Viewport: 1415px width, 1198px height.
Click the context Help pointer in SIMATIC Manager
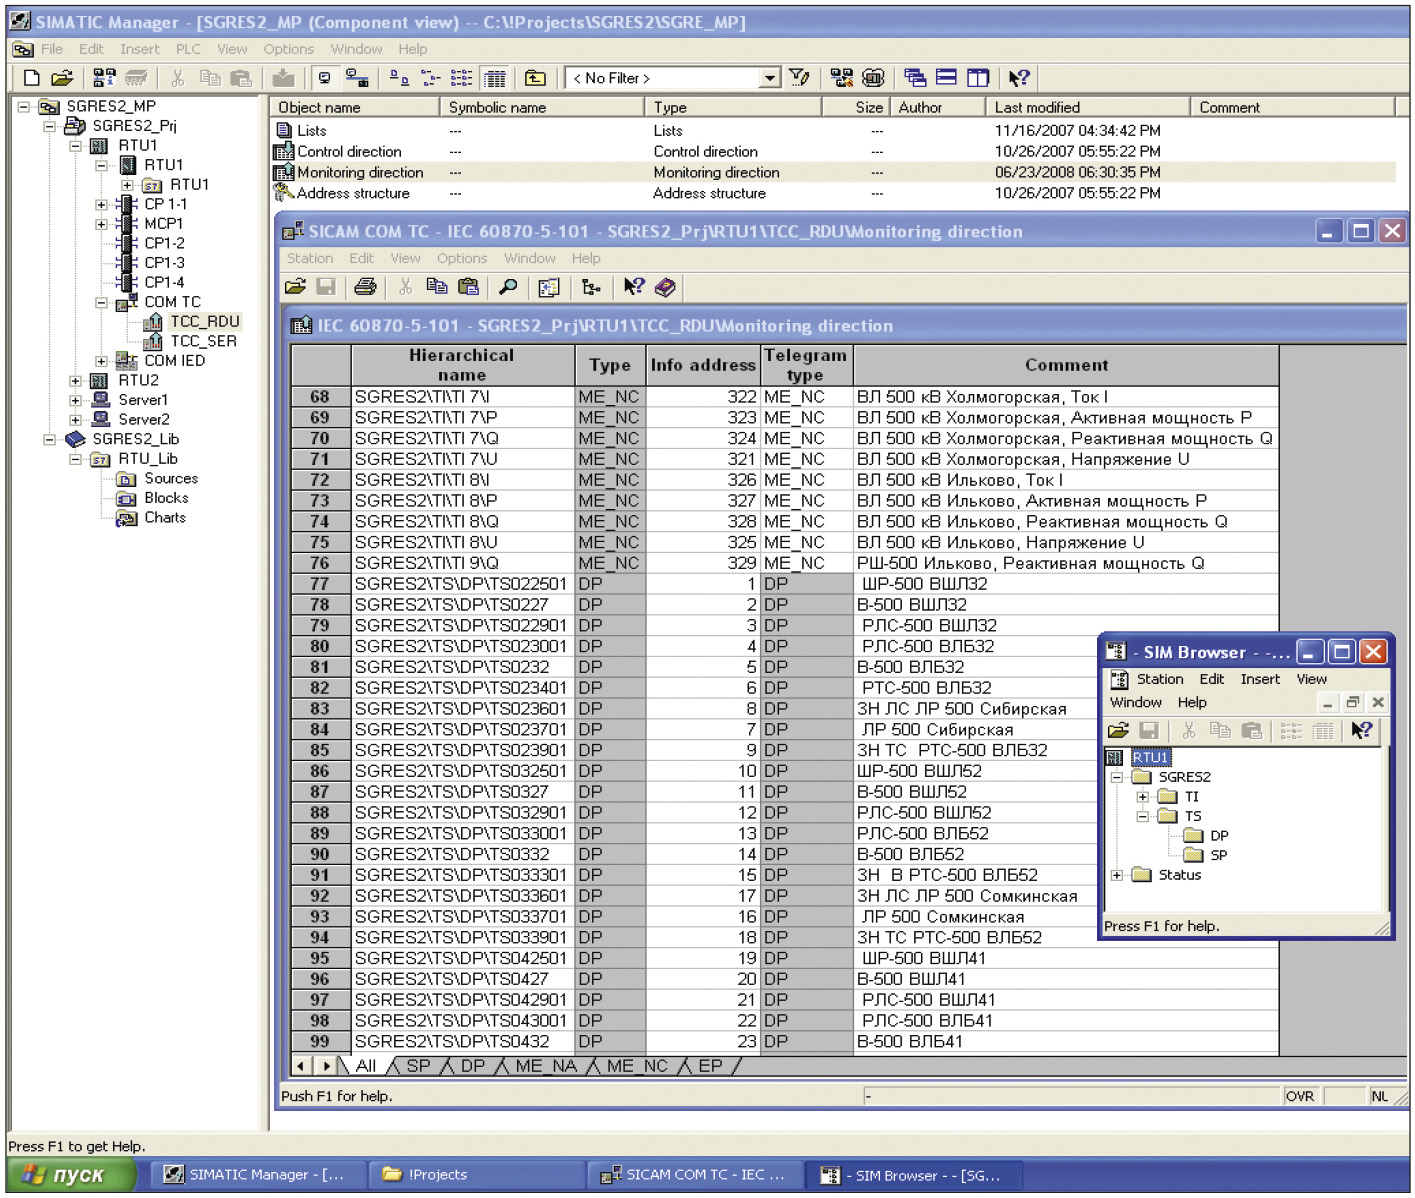pos(1019,78)
